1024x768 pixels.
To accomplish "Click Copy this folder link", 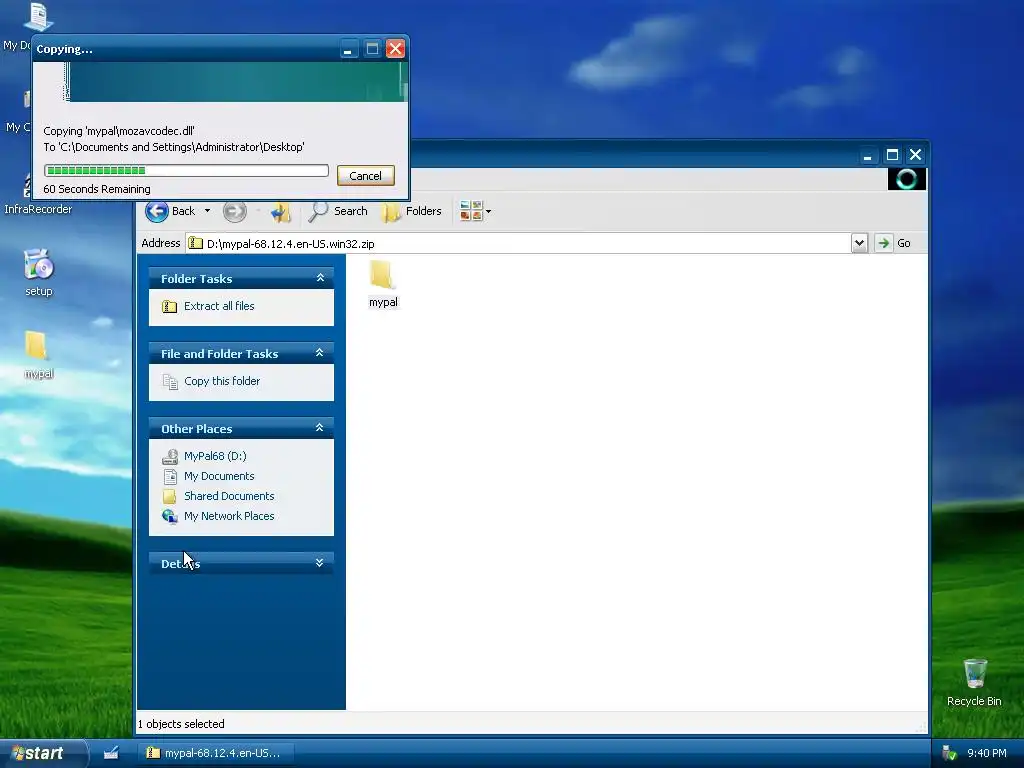I will click(x=221, y=381).
